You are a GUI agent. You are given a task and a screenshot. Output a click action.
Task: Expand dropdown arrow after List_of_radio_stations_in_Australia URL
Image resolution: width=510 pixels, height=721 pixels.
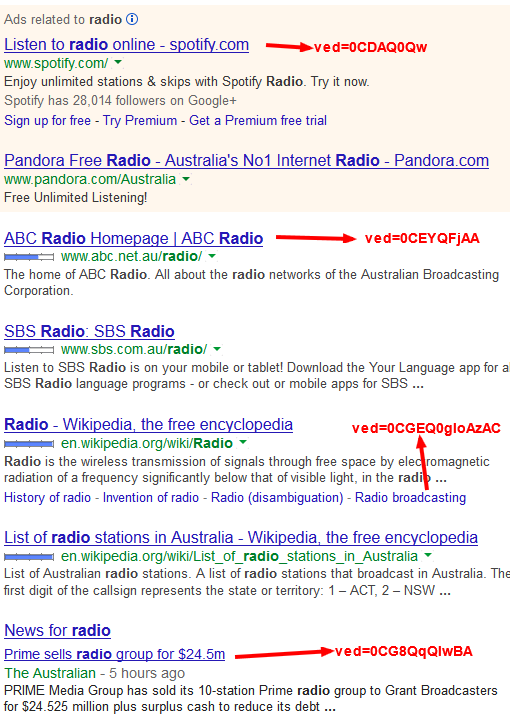[x=428, y=555]
